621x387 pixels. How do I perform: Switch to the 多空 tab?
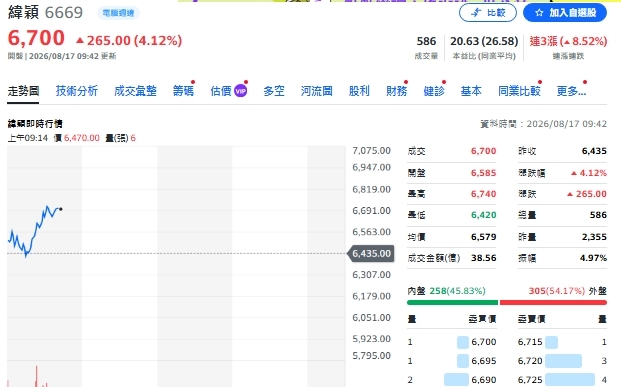pos(274,91)
